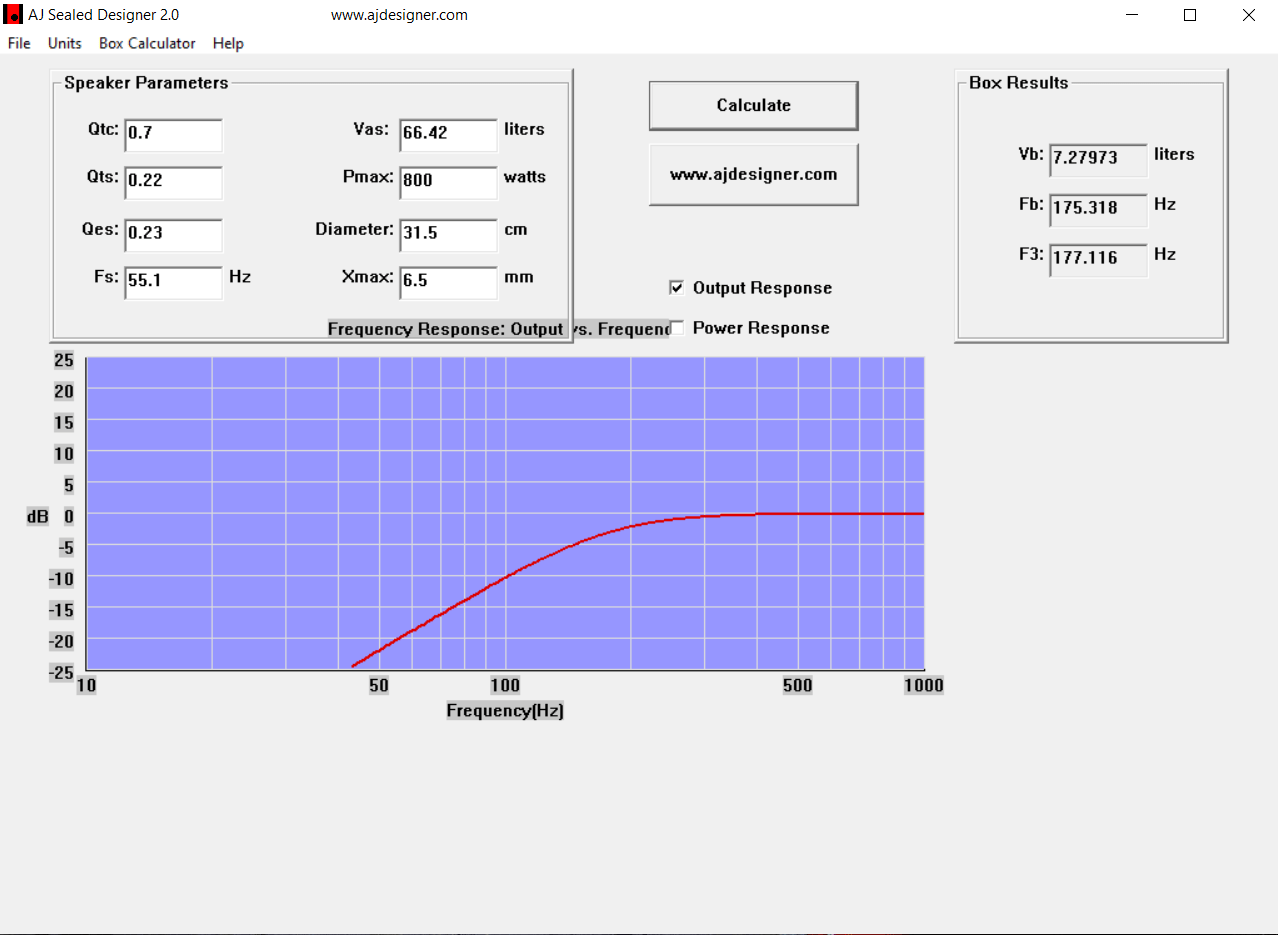This screenshot has width=1278, height=935.
Task: Click the Diameter input field
Action: tap(448, 234)
